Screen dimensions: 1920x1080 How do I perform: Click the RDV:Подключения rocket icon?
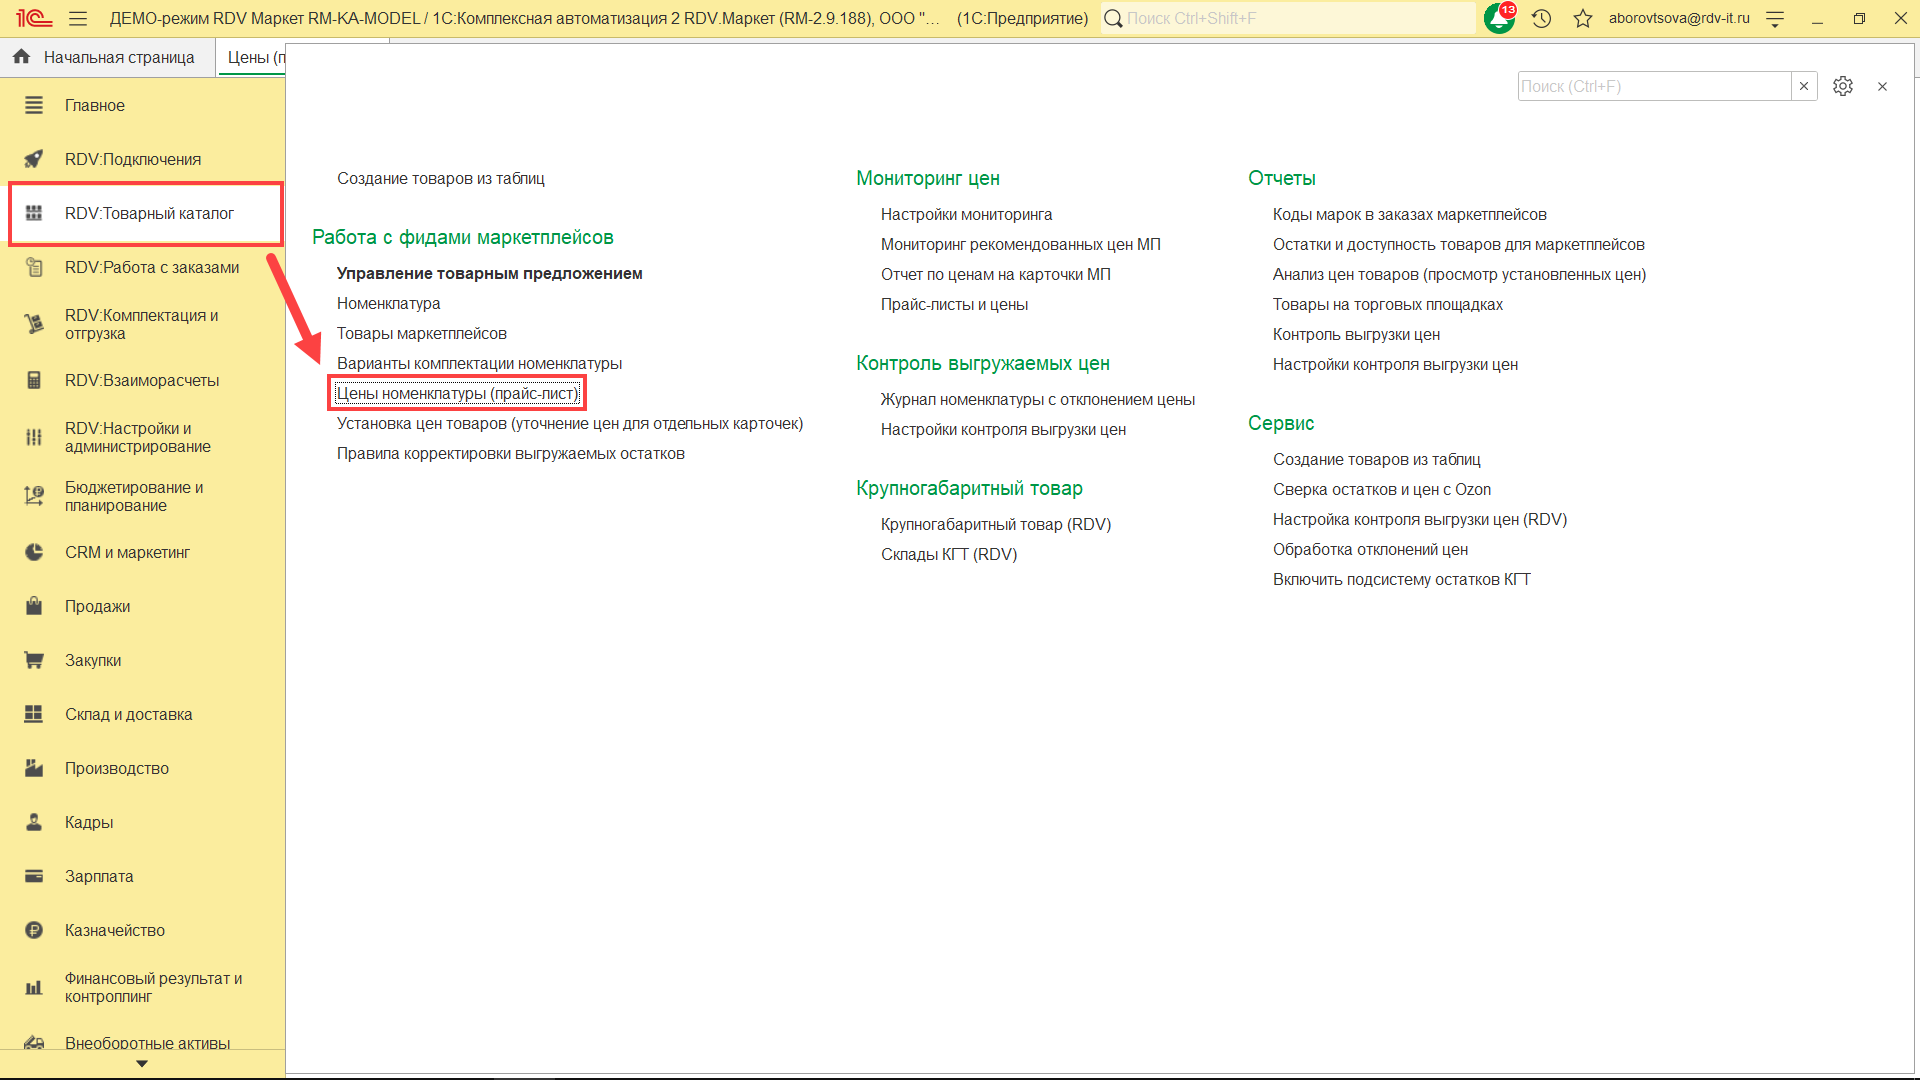[34, 160]
